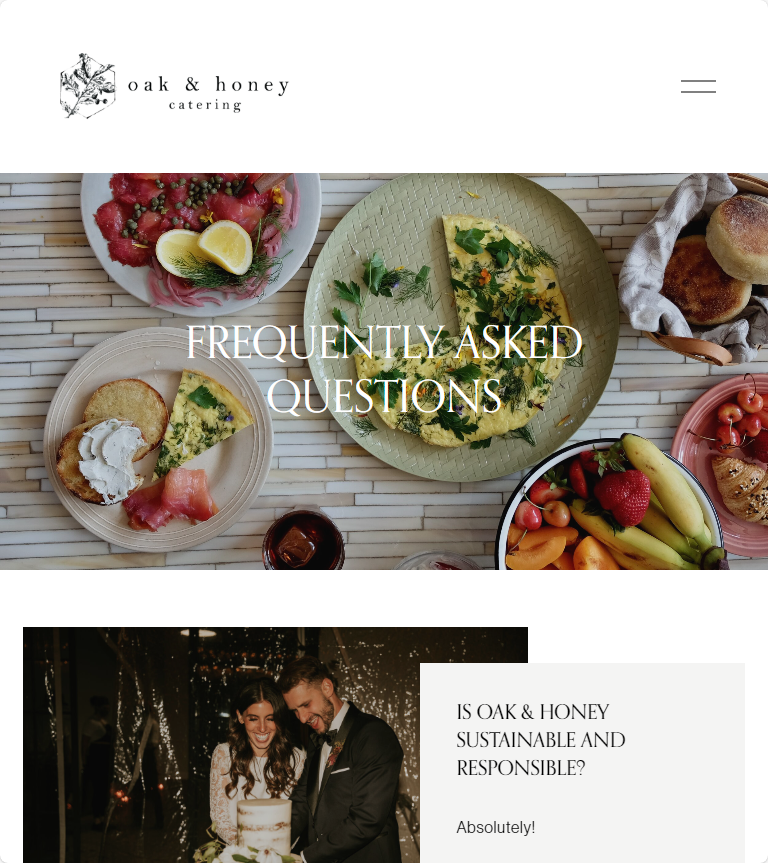Click the lemon halves on the salmon plate
768x863 pixels.
point(204,250)
